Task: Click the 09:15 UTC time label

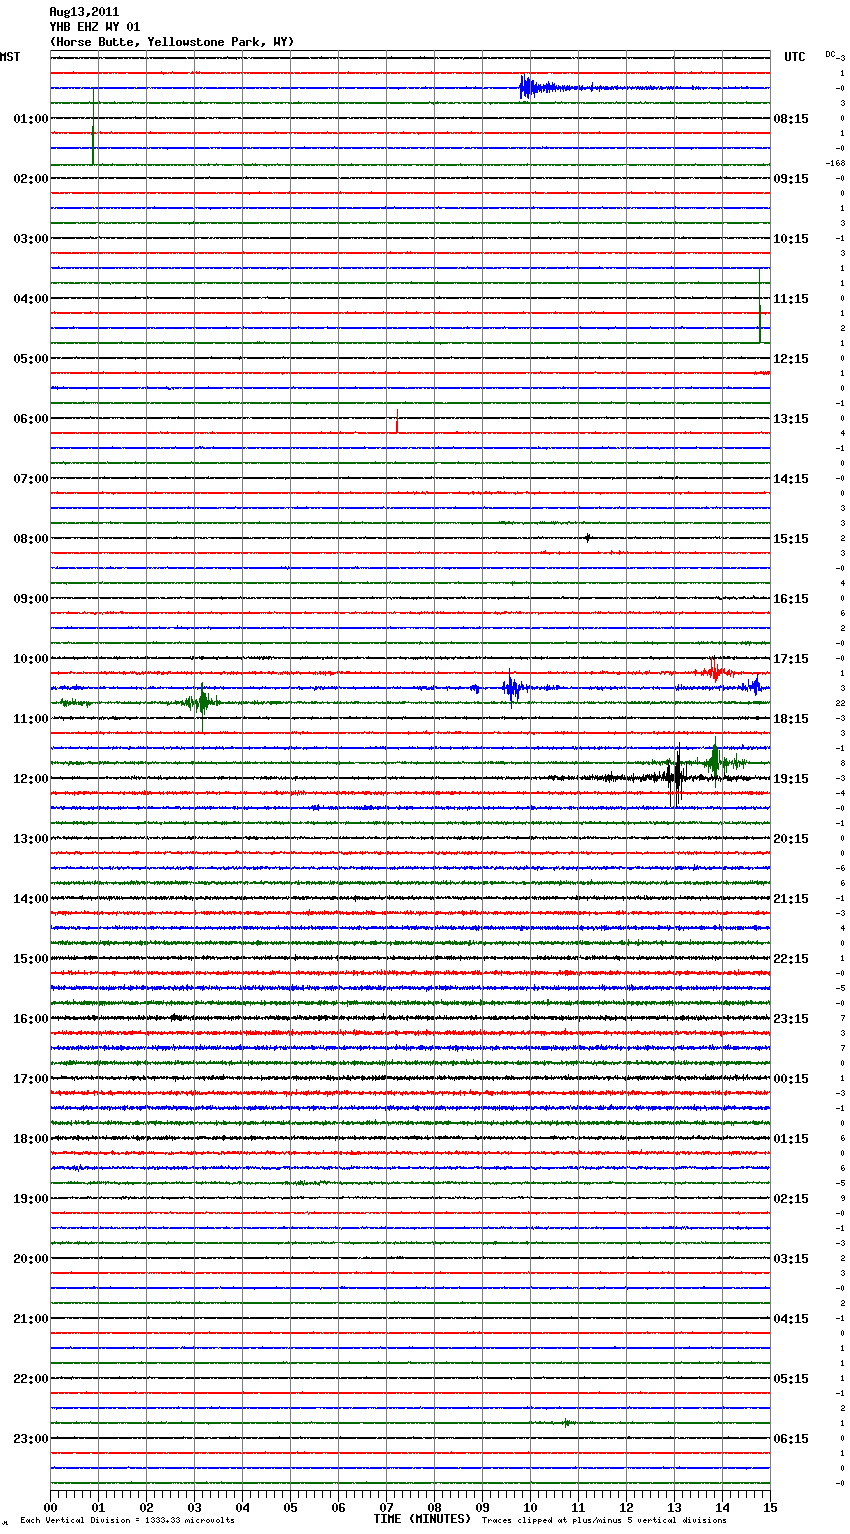Action: pos(791,178)
